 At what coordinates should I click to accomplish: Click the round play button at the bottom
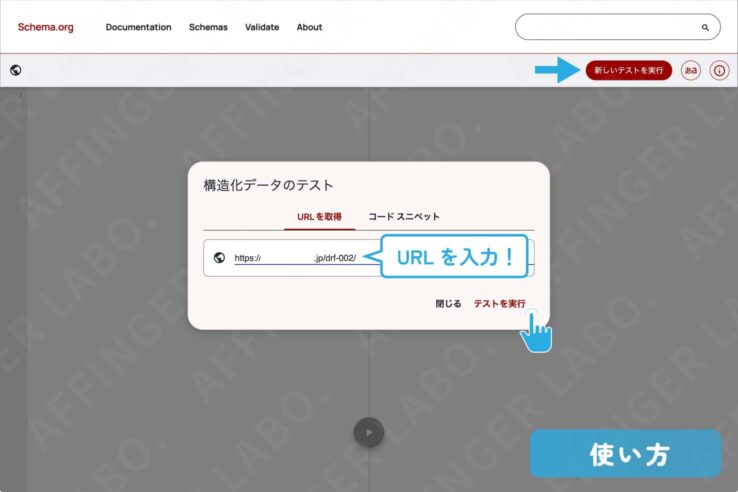coord(369,432)
